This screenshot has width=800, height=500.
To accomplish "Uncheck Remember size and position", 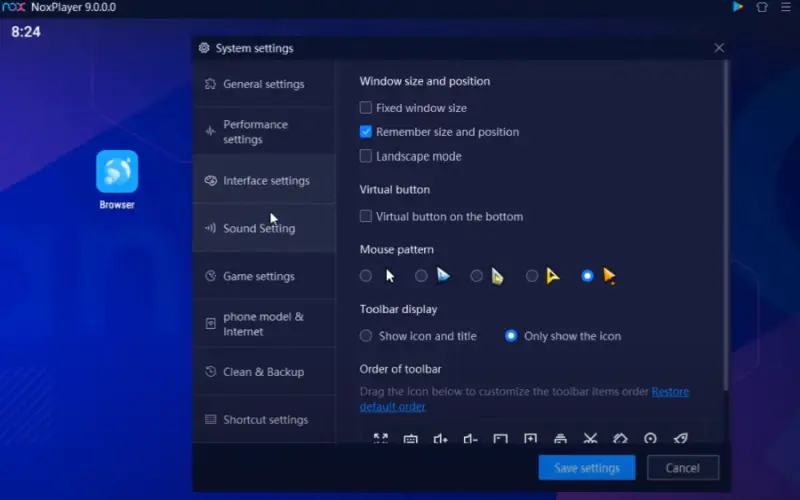I will click(365, 132).
